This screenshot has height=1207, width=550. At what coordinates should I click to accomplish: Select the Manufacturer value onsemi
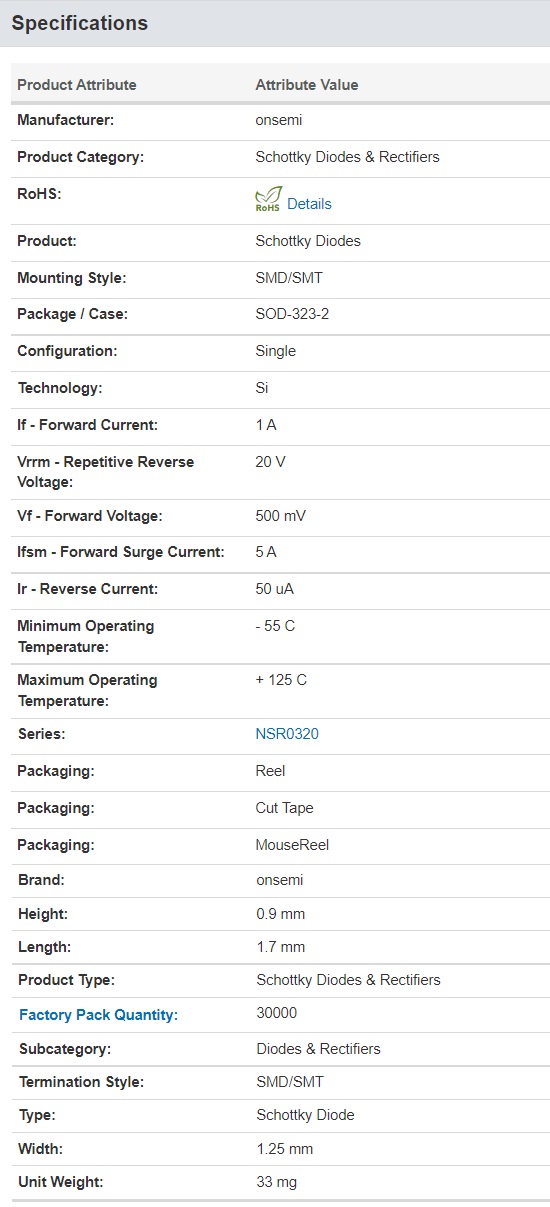pos(279,120)
